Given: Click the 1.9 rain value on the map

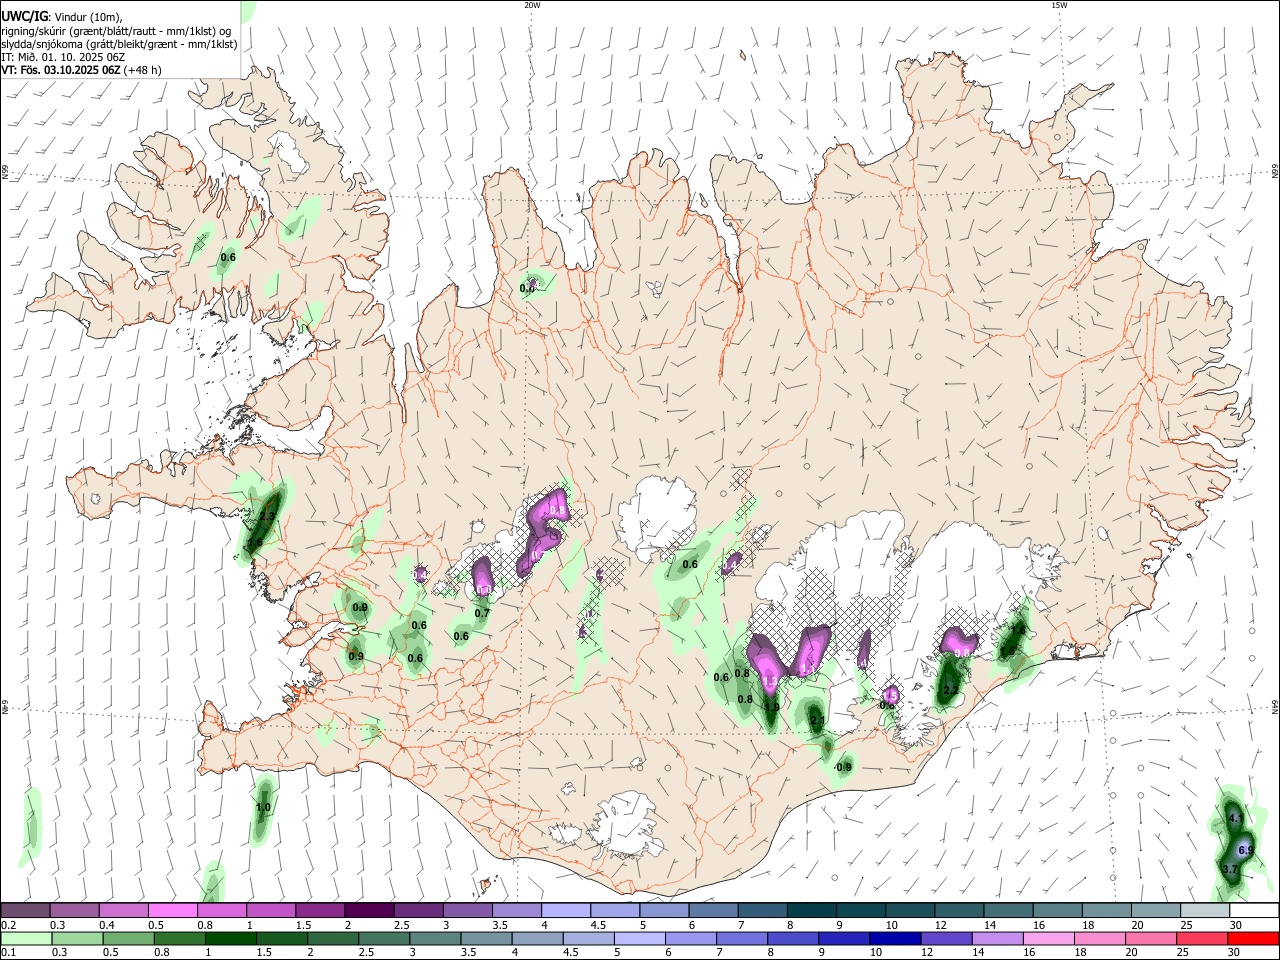Looking at the screenshot, I should (771, 707).
